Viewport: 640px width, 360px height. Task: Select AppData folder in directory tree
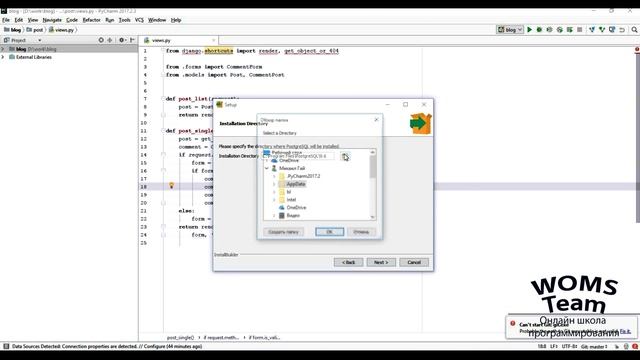296,184
